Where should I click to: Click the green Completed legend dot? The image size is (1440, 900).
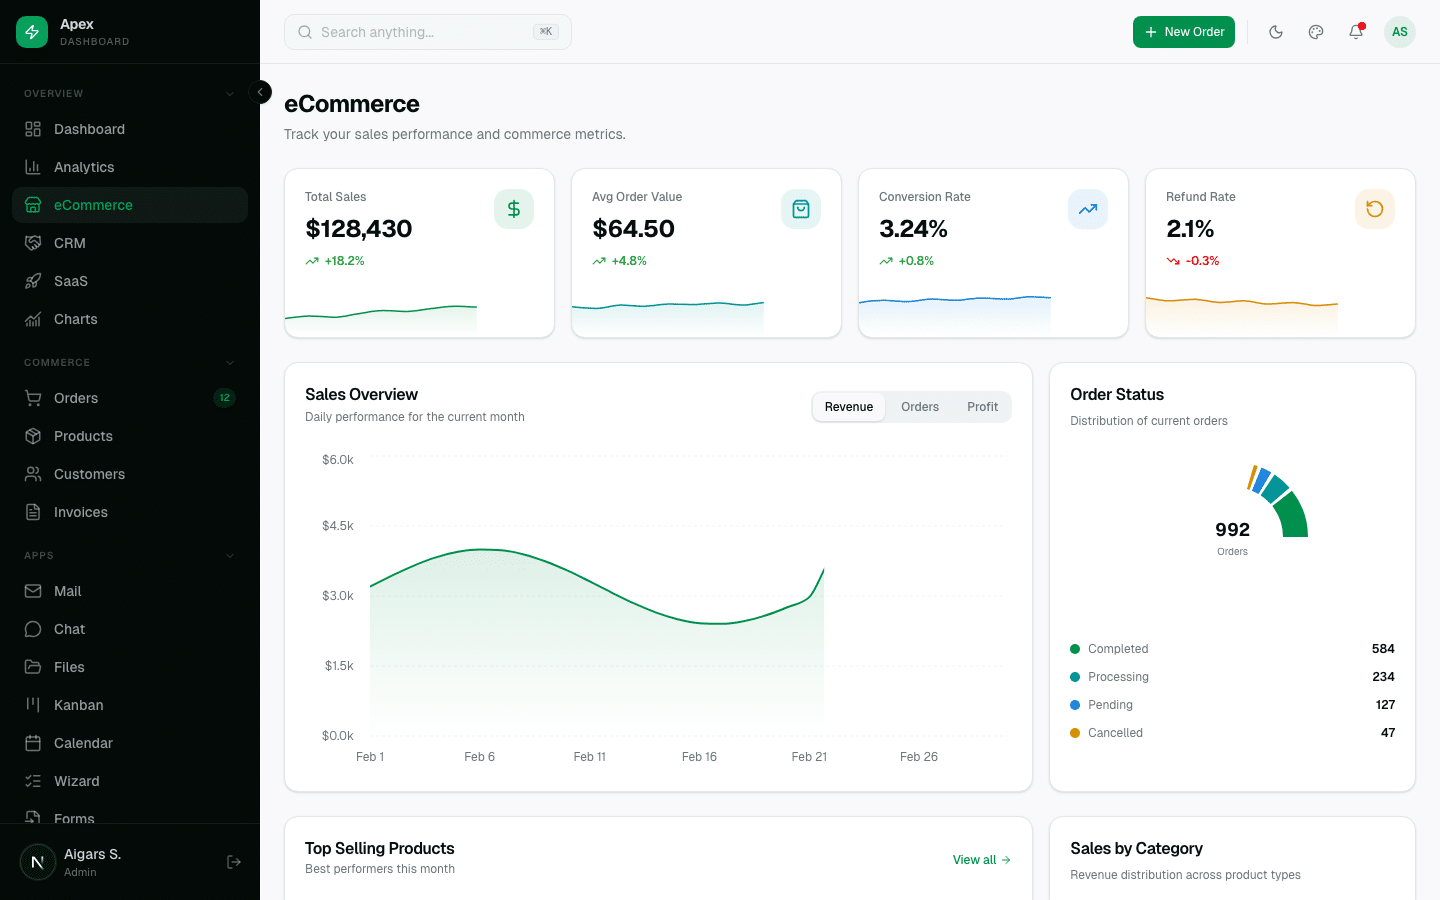point(1075,649)
